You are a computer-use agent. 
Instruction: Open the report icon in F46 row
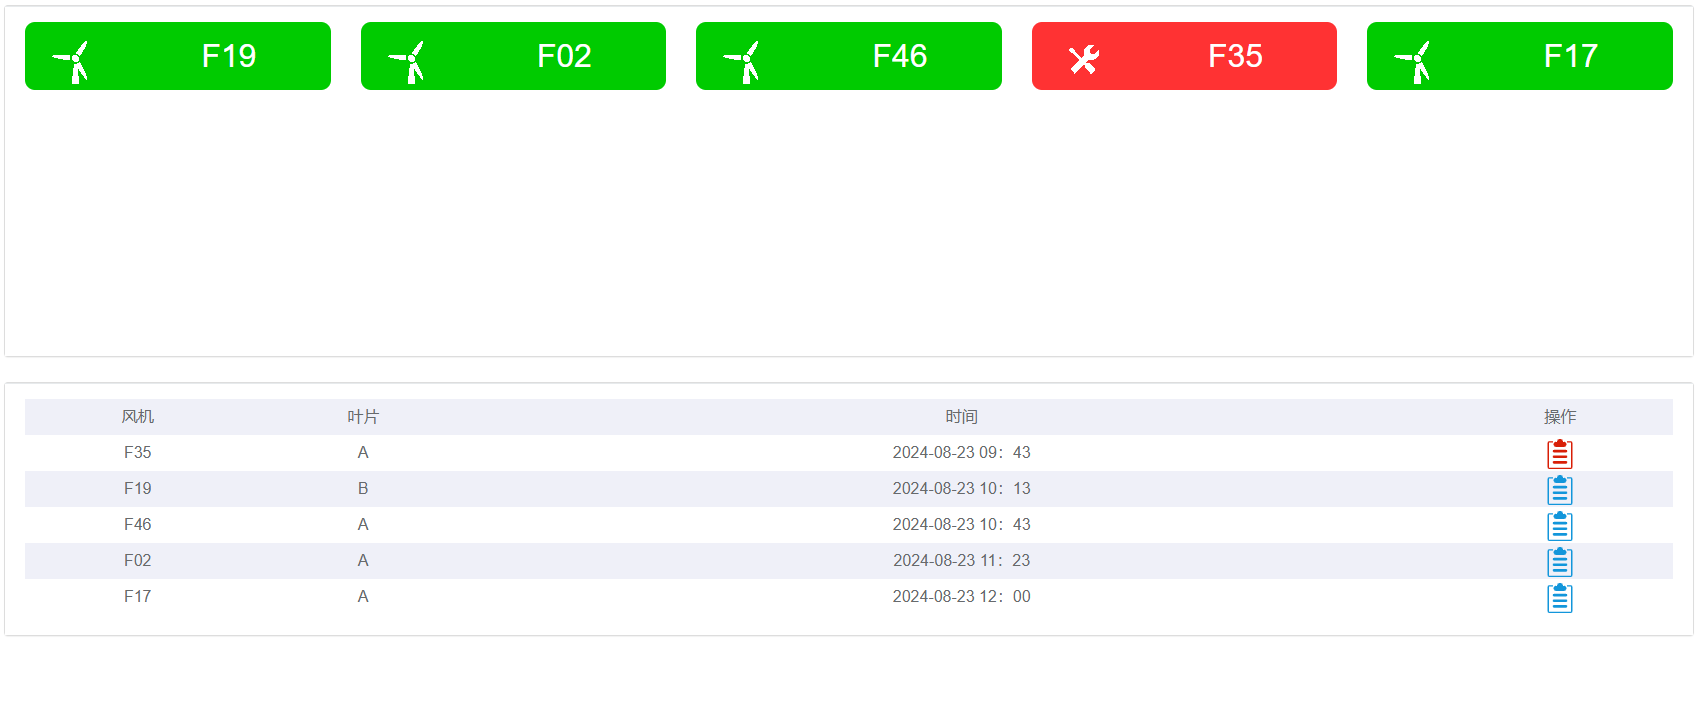(1559, 526)
